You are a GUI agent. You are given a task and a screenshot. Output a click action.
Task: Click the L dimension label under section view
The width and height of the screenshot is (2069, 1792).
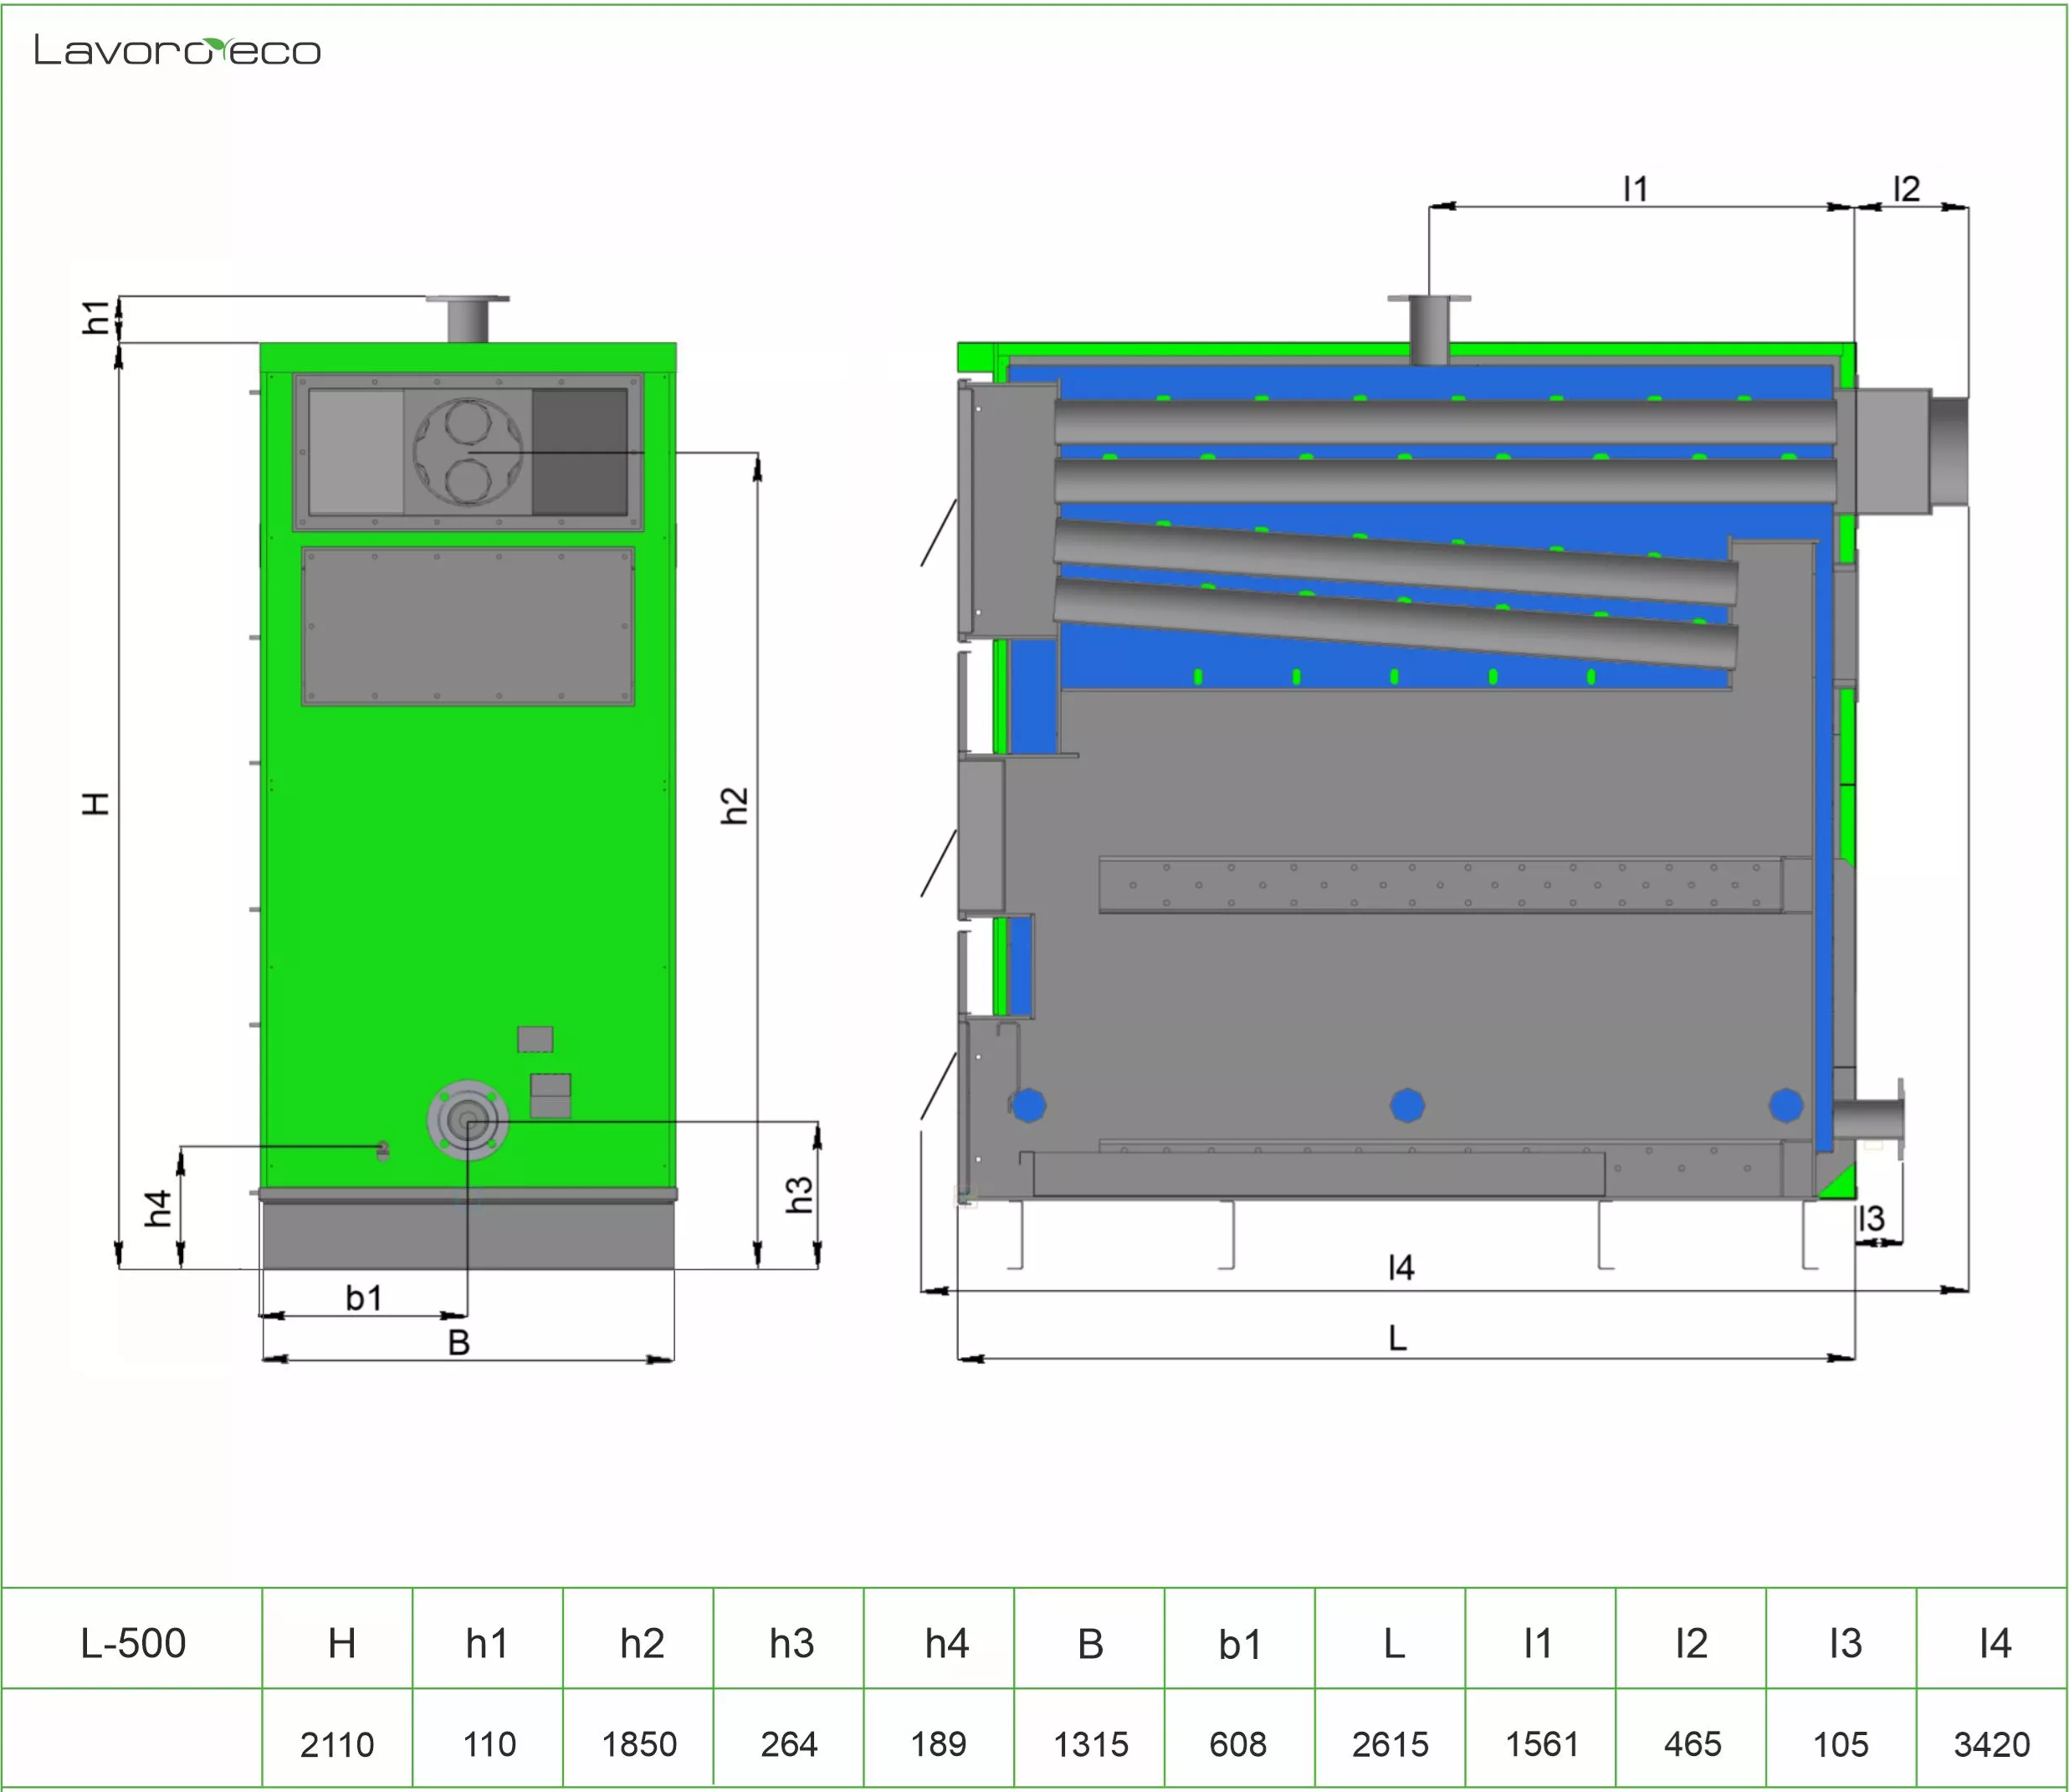coord(1397,1338)
